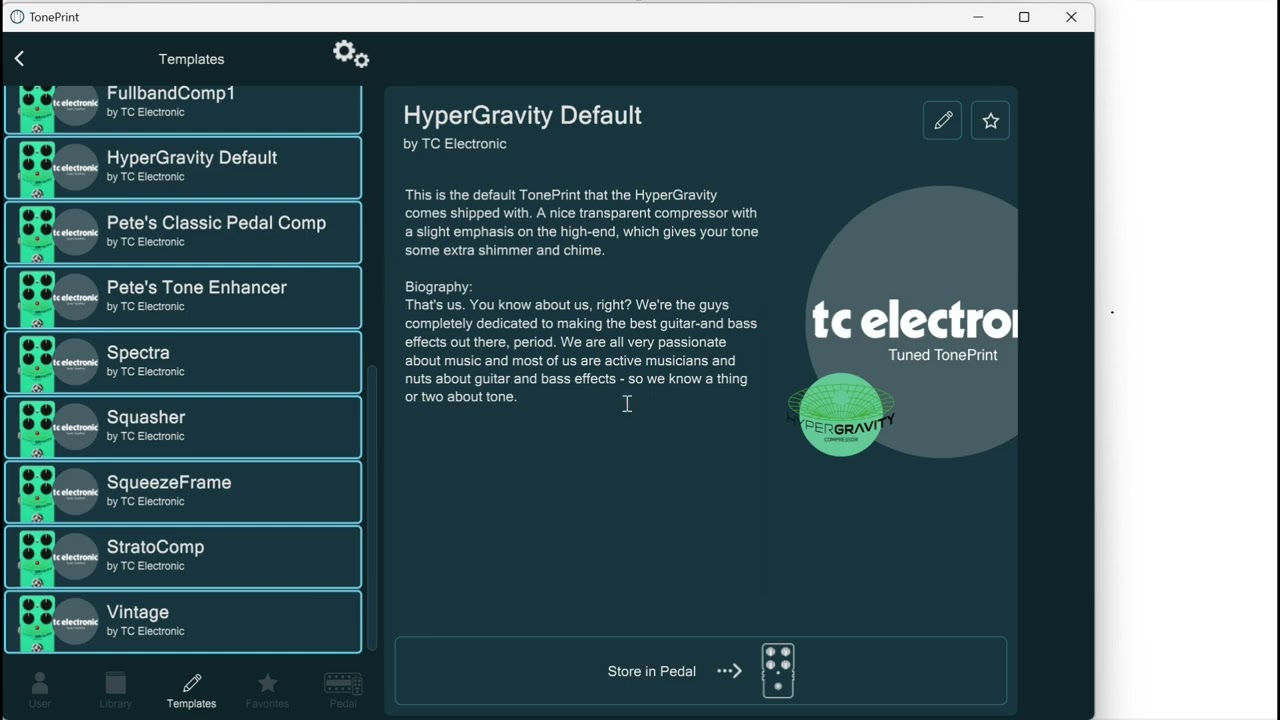Open settings via the gears icon
The height and width of the screenshot is (720, 1280).
point(351,55)
